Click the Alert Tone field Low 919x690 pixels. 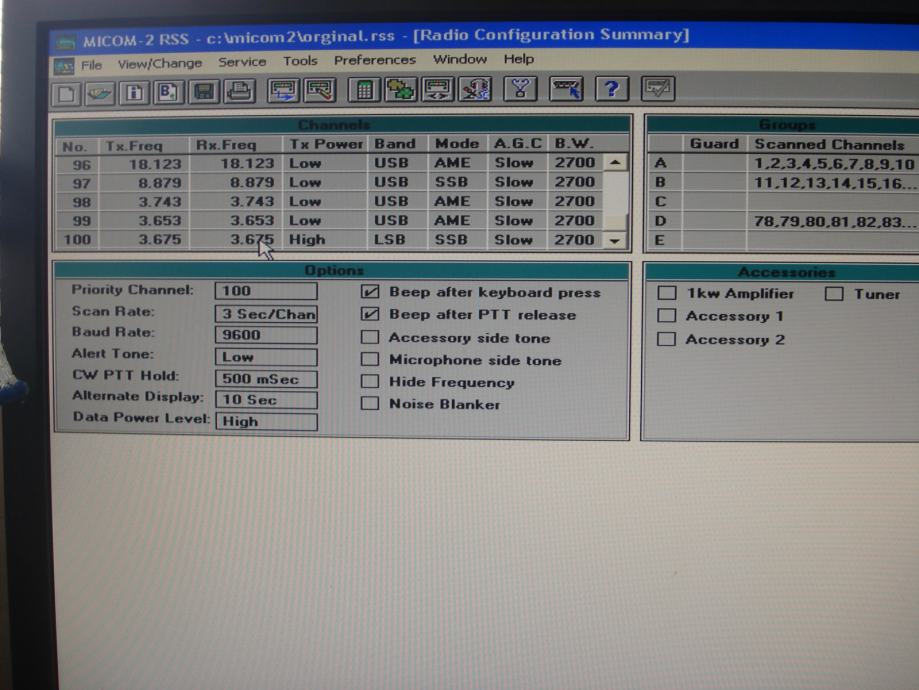[266, 357]
